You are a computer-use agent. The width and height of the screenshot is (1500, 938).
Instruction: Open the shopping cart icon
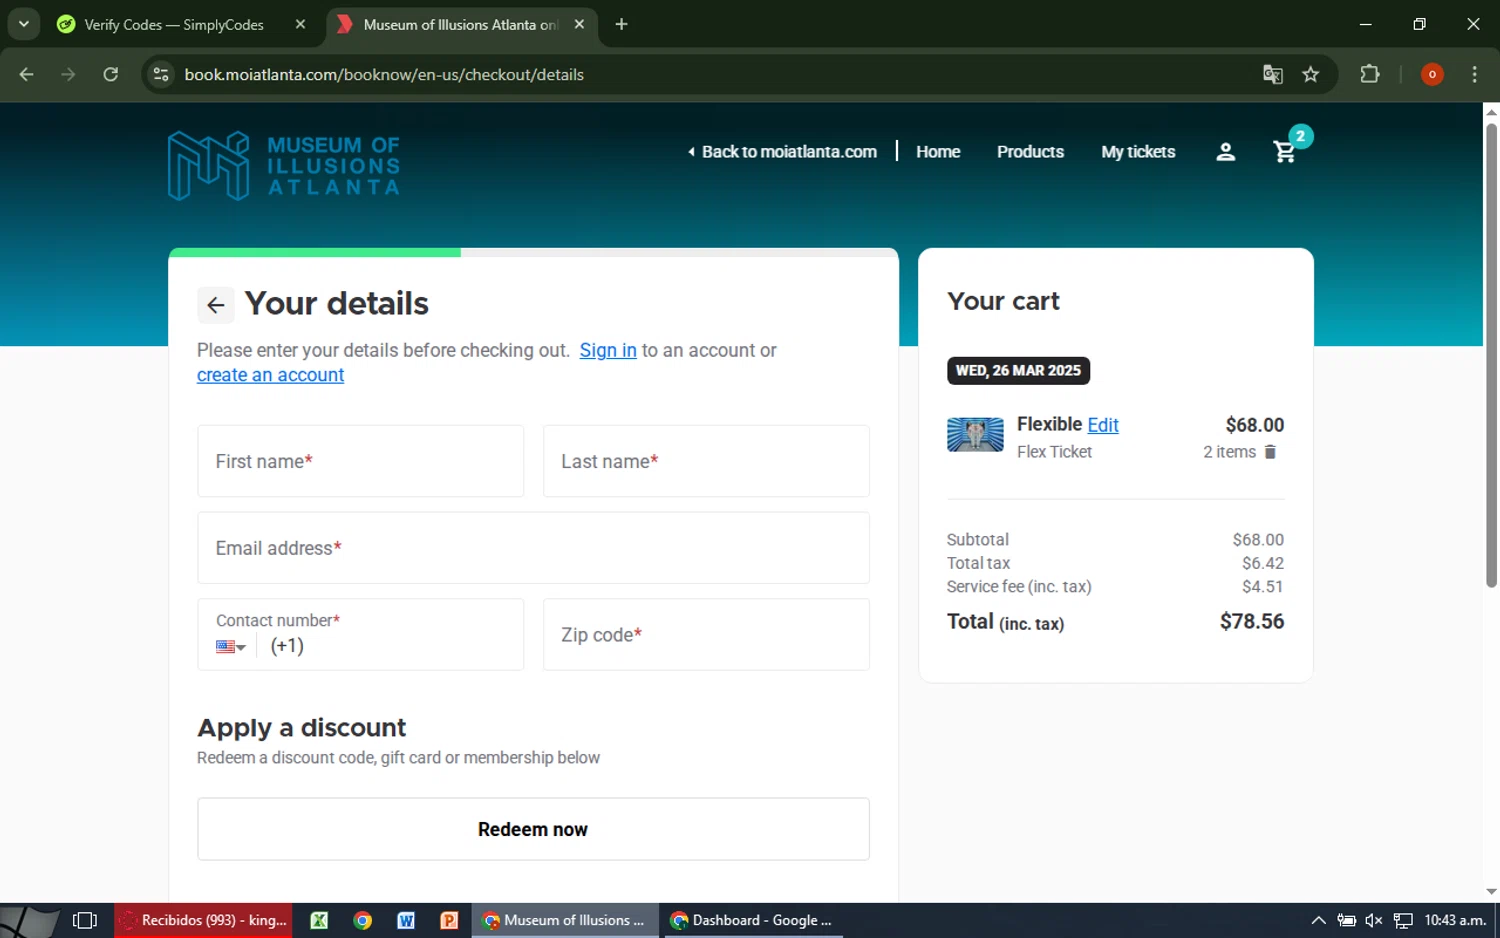pyautogui.click(x=1285, y=152)
